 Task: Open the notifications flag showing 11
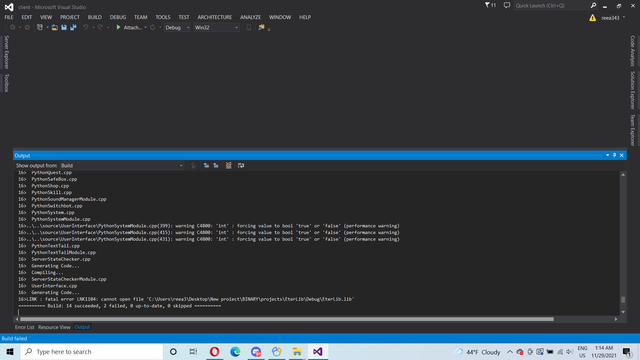coord(490,5)
